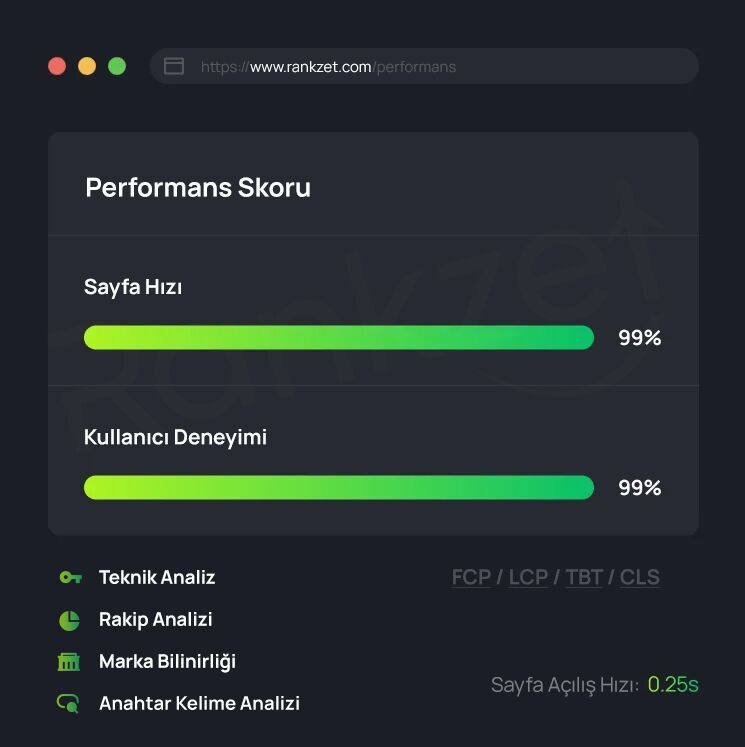Click the search bubble icon beside Anahtar Kelime Analizi
745x747 pixels.
(x=68, y=703)
